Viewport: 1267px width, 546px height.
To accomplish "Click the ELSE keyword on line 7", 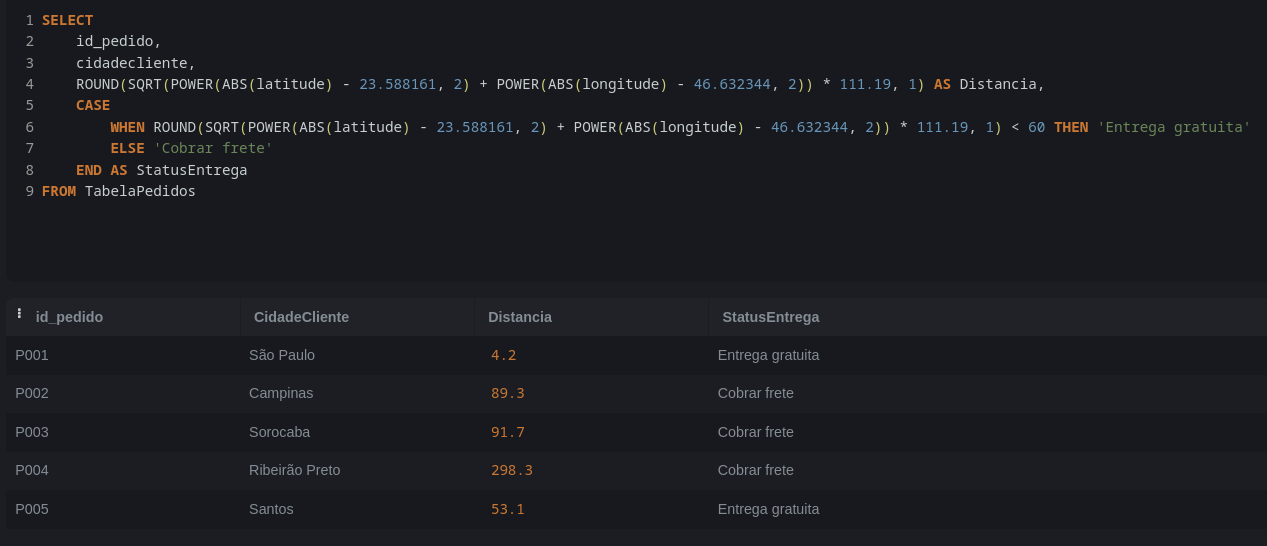I will pyautogui.click(x=127, y=148).
